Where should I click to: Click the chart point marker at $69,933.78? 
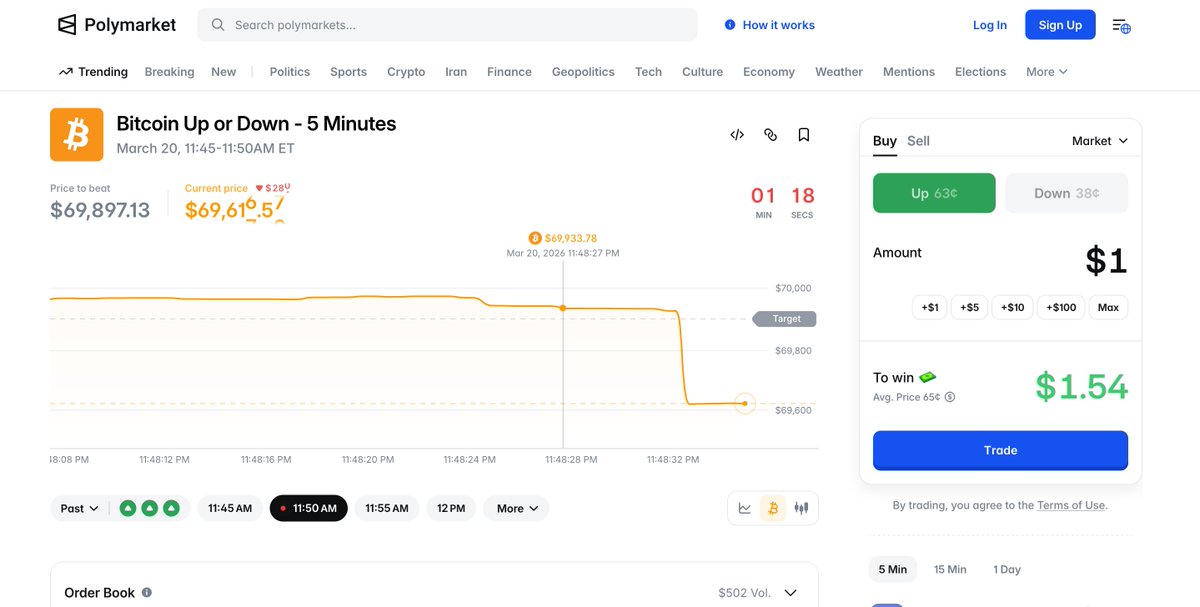(x=563, y=308)
